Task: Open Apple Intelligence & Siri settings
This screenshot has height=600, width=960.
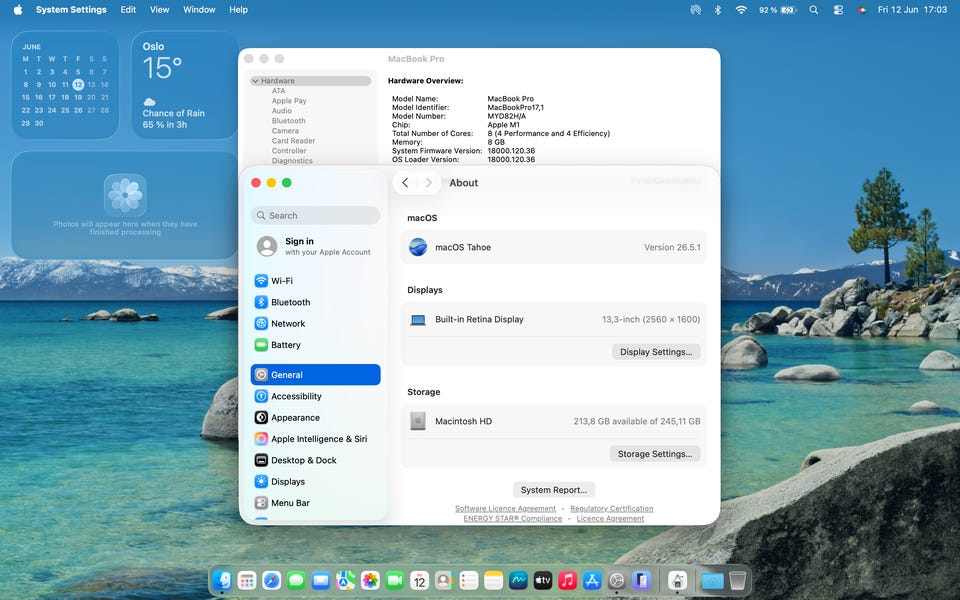Action: tap(315, 440)
